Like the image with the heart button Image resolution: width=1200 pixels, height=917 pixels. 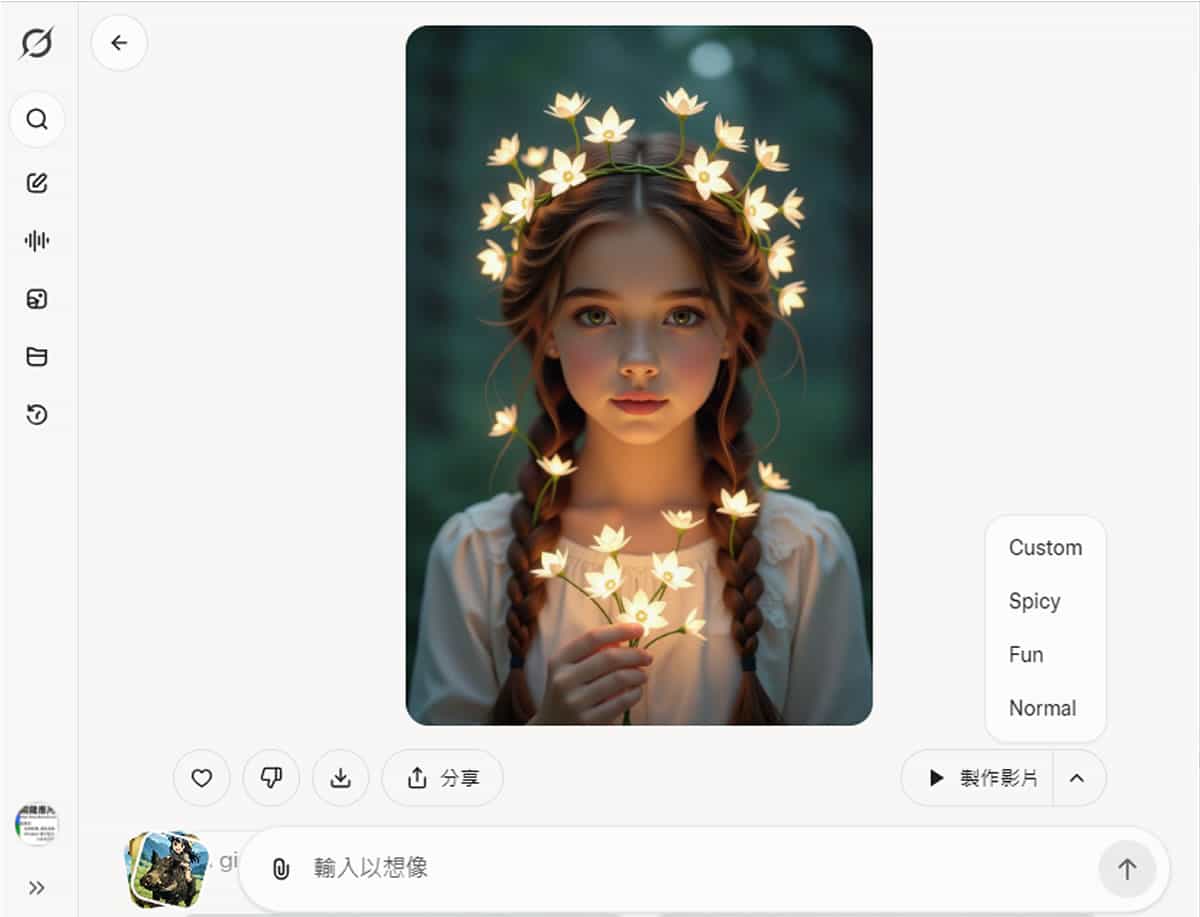[202, 778]
